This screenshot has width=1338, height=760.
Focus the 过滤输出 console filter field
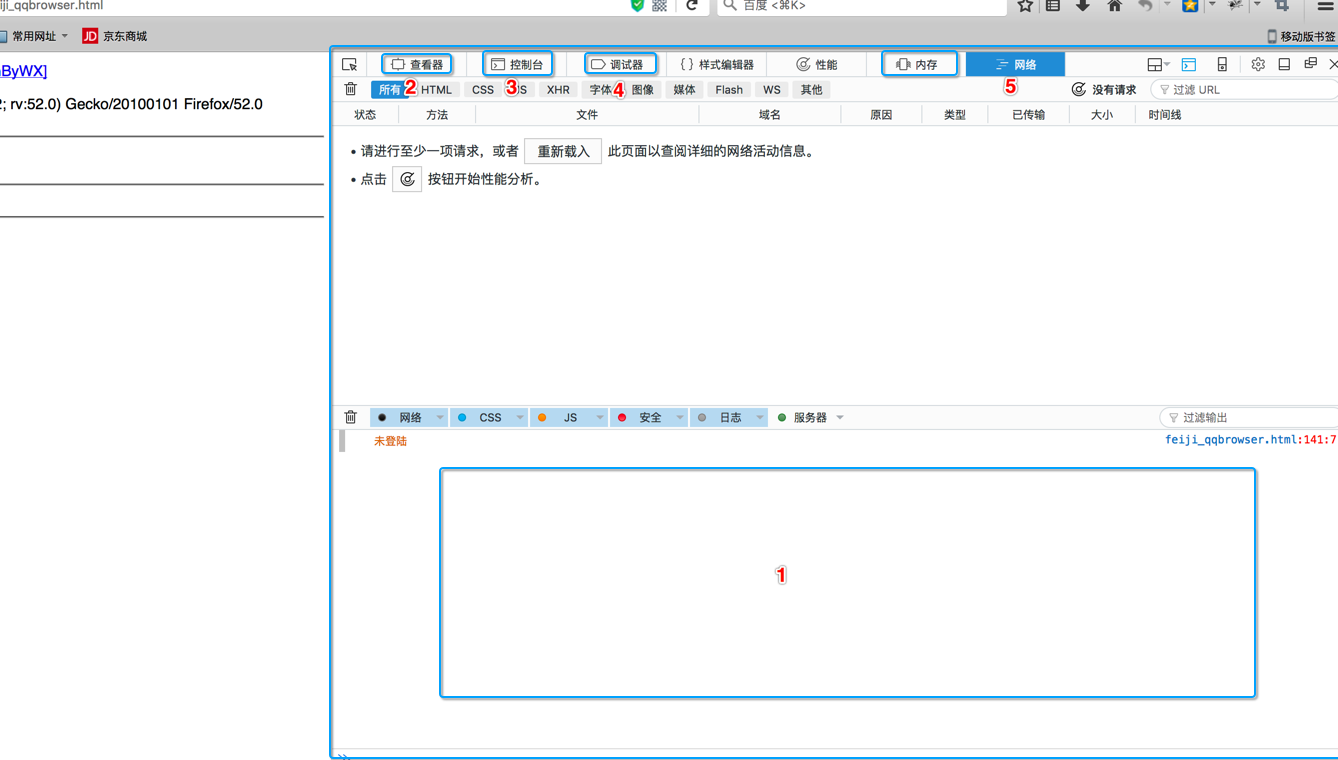[x=1248, y=417]
